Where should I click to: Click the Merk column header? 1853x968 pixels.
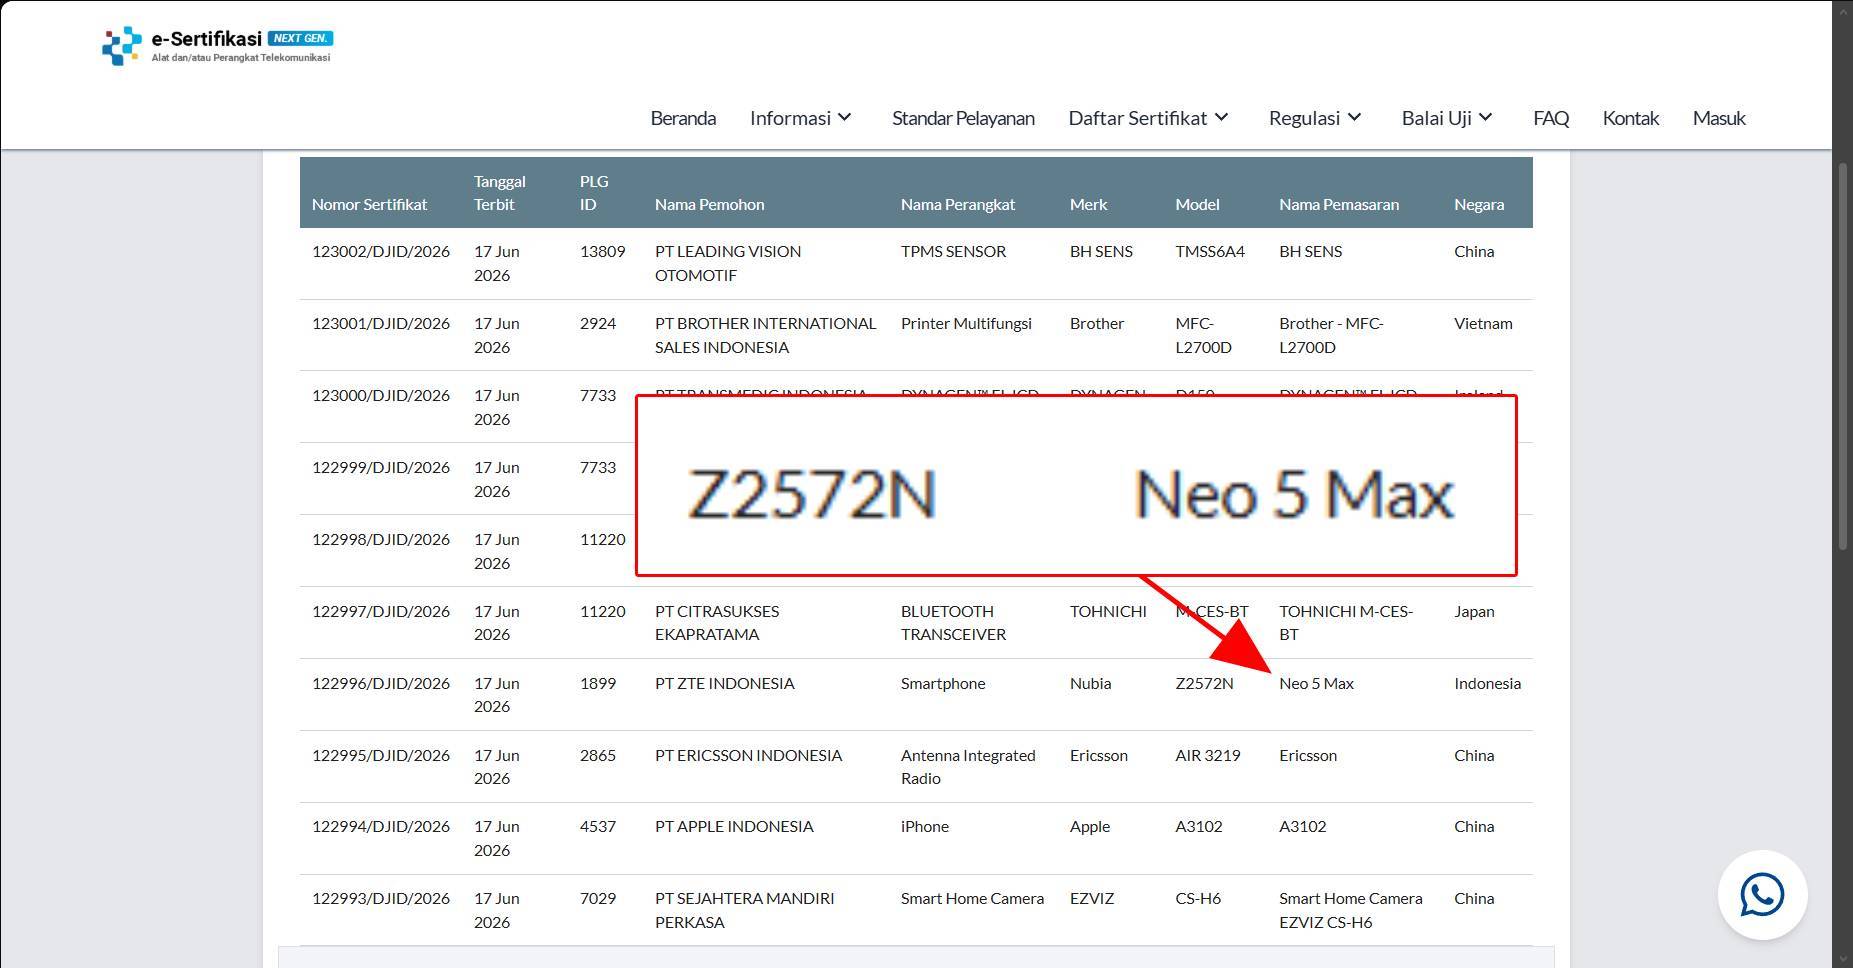[1088, 204]
